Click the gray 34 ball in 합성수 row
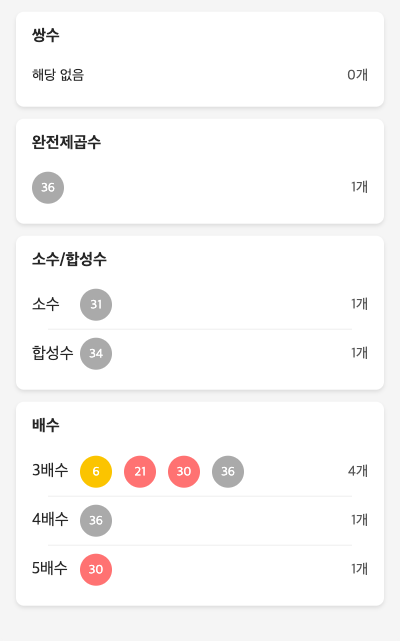400x641 pixels. (96, 354)
